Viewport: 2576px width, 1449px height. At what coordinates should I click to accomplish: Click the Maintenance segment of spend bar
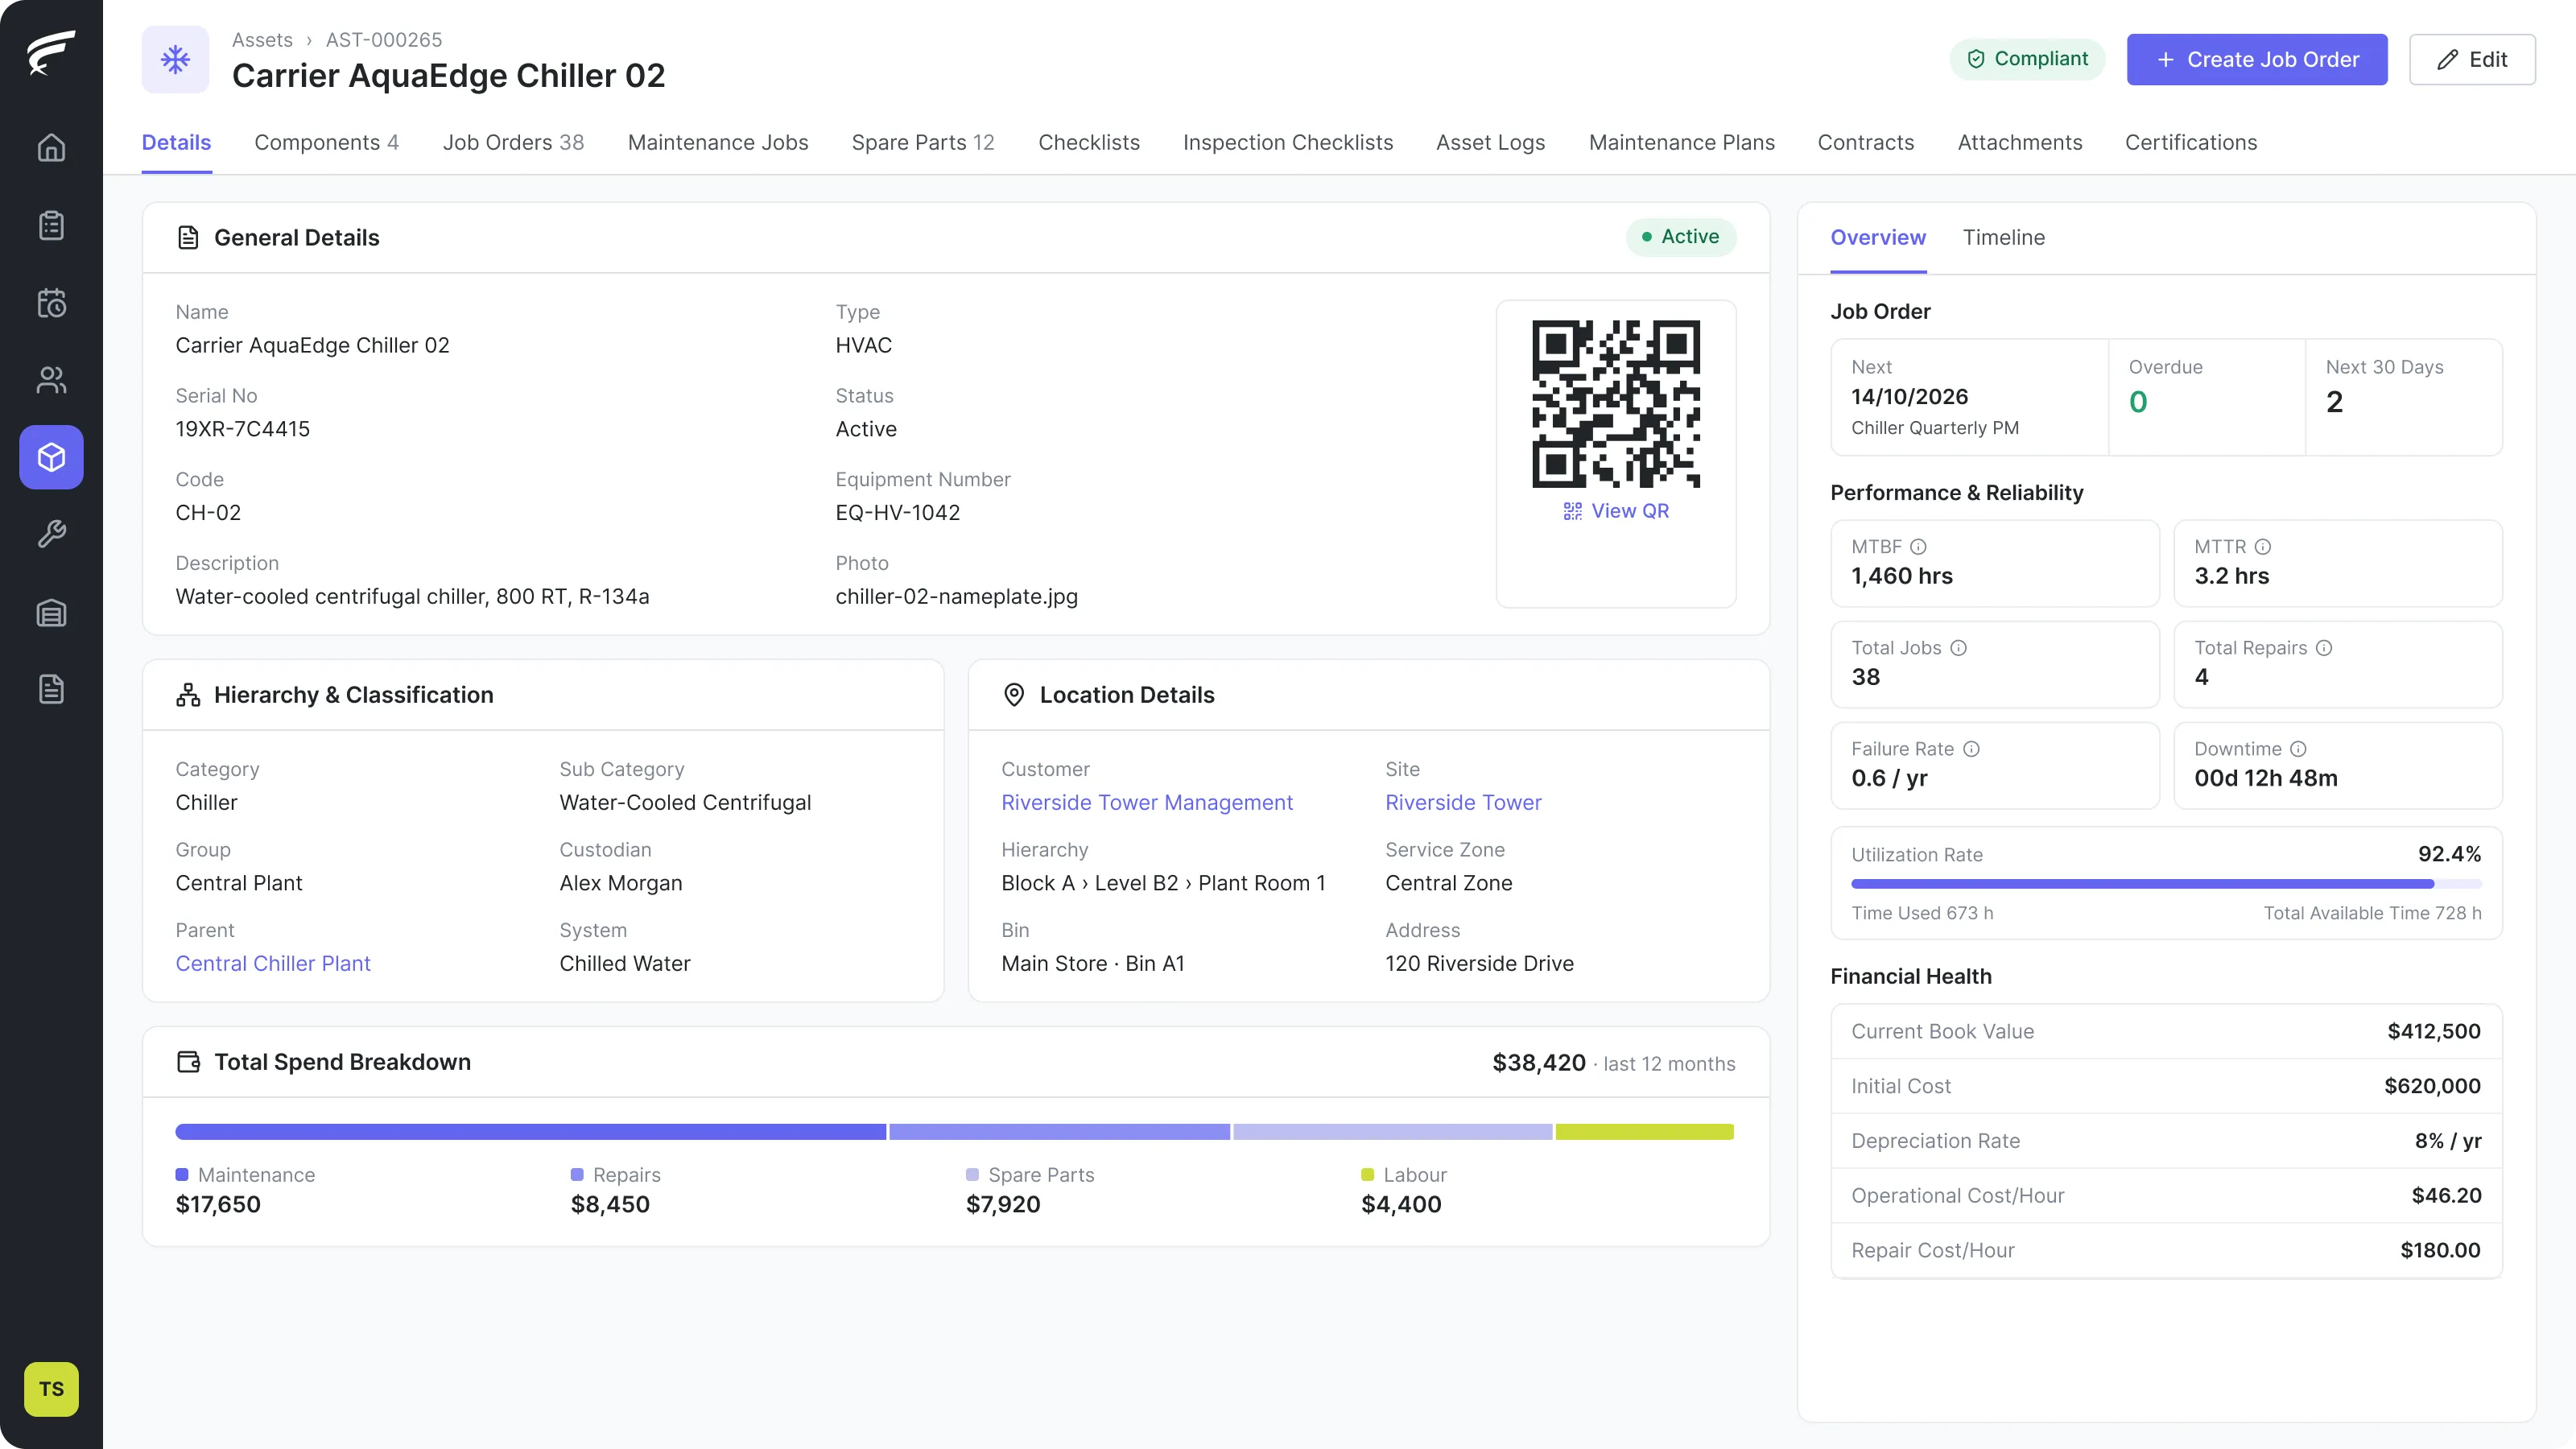click(x=530, y=1132)
